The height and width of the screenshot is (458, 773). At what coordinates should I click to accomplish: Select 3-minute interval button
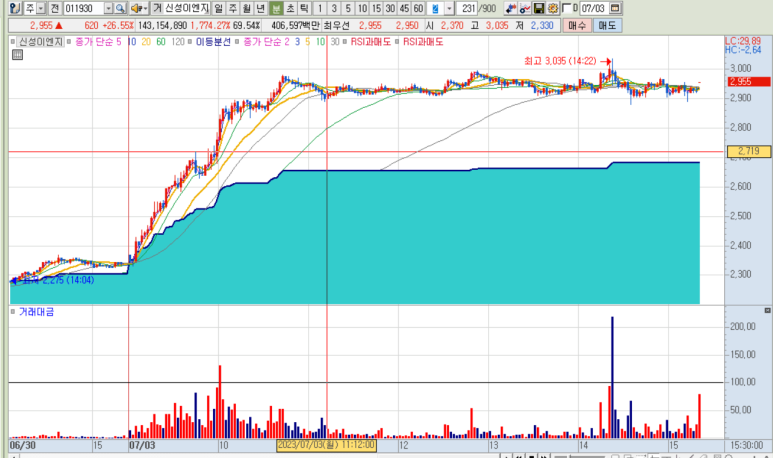[334, 8]
